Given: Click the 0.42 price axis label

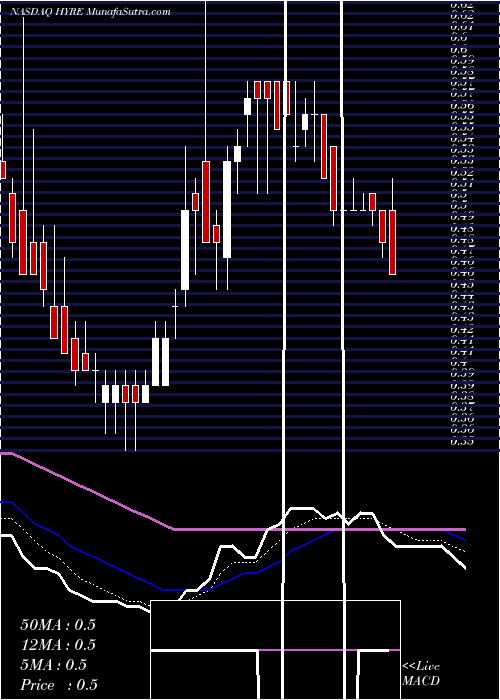Looking at the screenshot, I should (461, 330).
